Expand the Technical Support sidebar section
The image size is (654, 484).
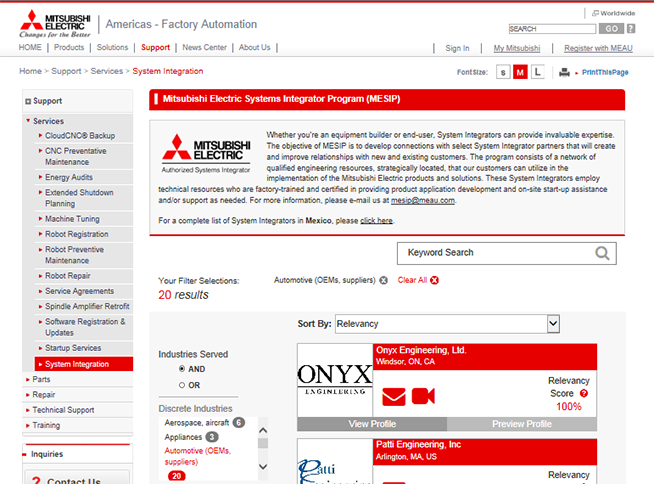(63, 410)
